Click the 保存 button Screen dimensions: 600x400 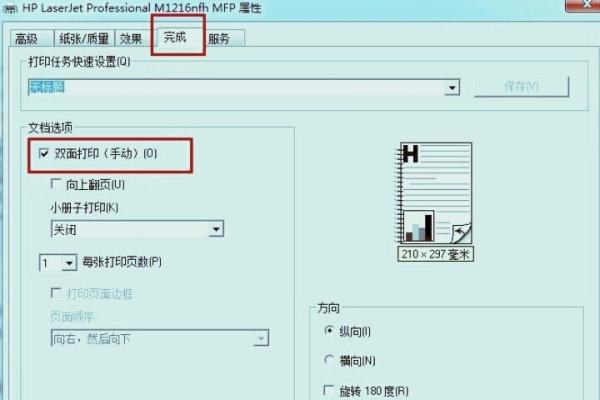522,87
